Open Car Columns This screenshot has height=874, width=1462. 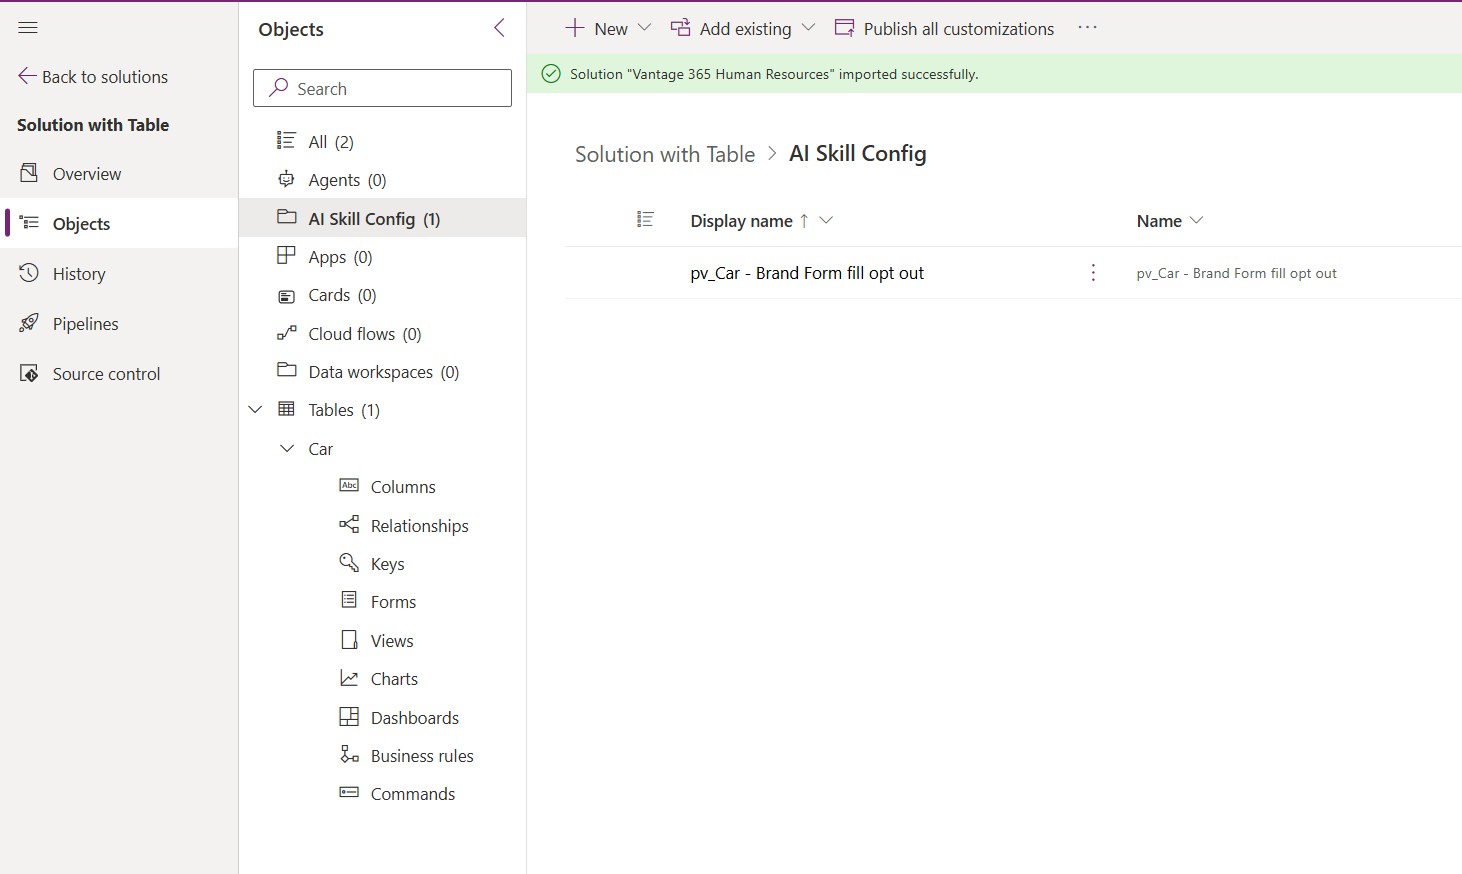click(x=403, y=487)
